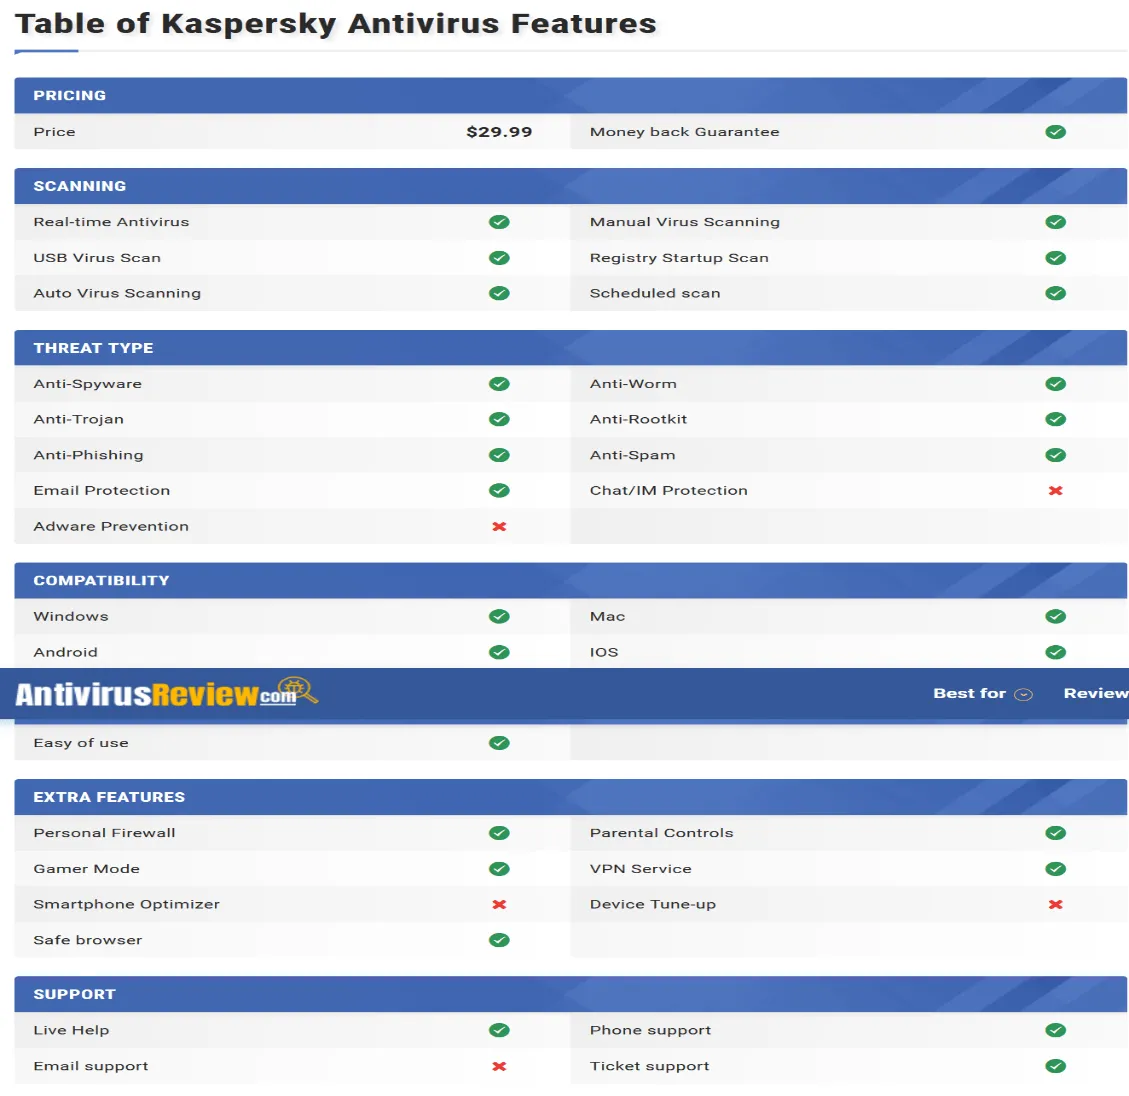Click the Email Protection check icon
The height and width of the screenshot is (1096, 1129).
pos(499,490)
